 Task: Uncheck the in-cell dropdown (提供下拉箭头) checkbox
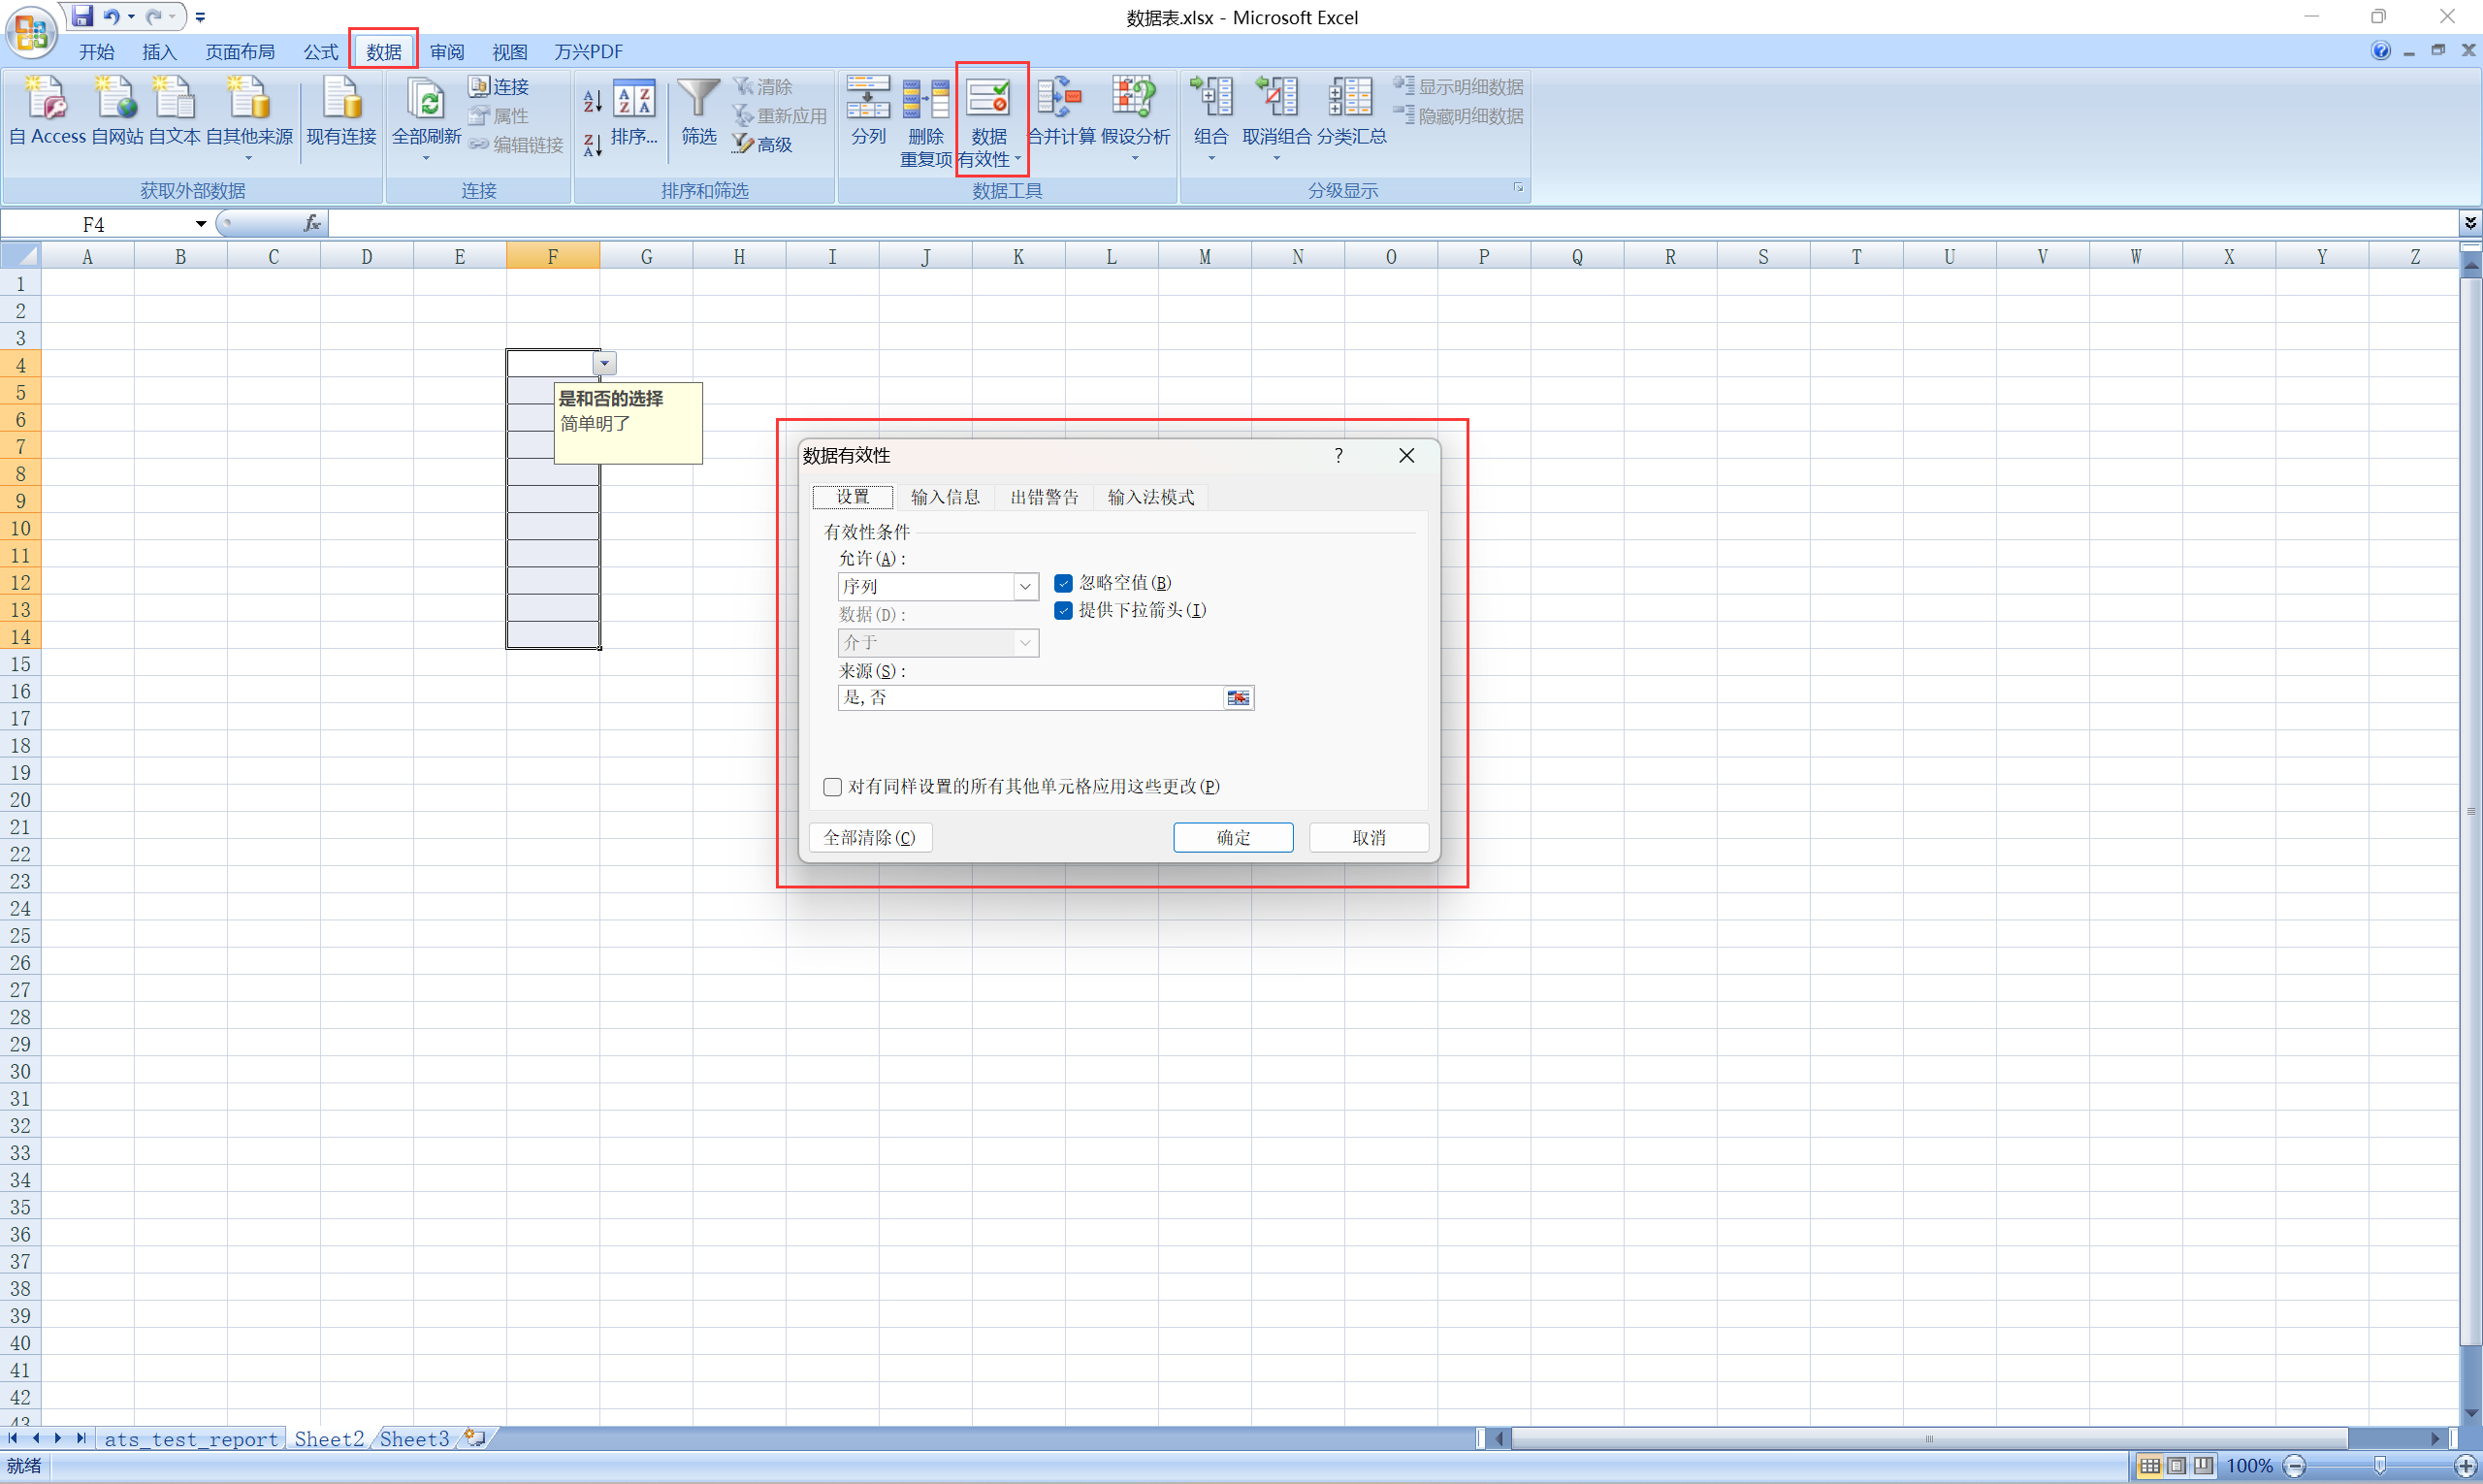pyautogui.click(x=1064, y=610)
